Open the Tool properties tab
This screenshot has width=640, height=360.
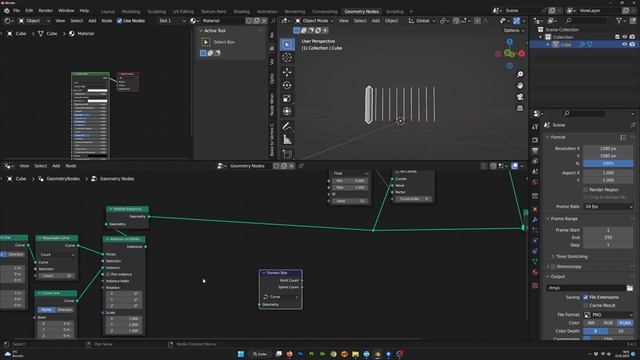coord(535,127)
